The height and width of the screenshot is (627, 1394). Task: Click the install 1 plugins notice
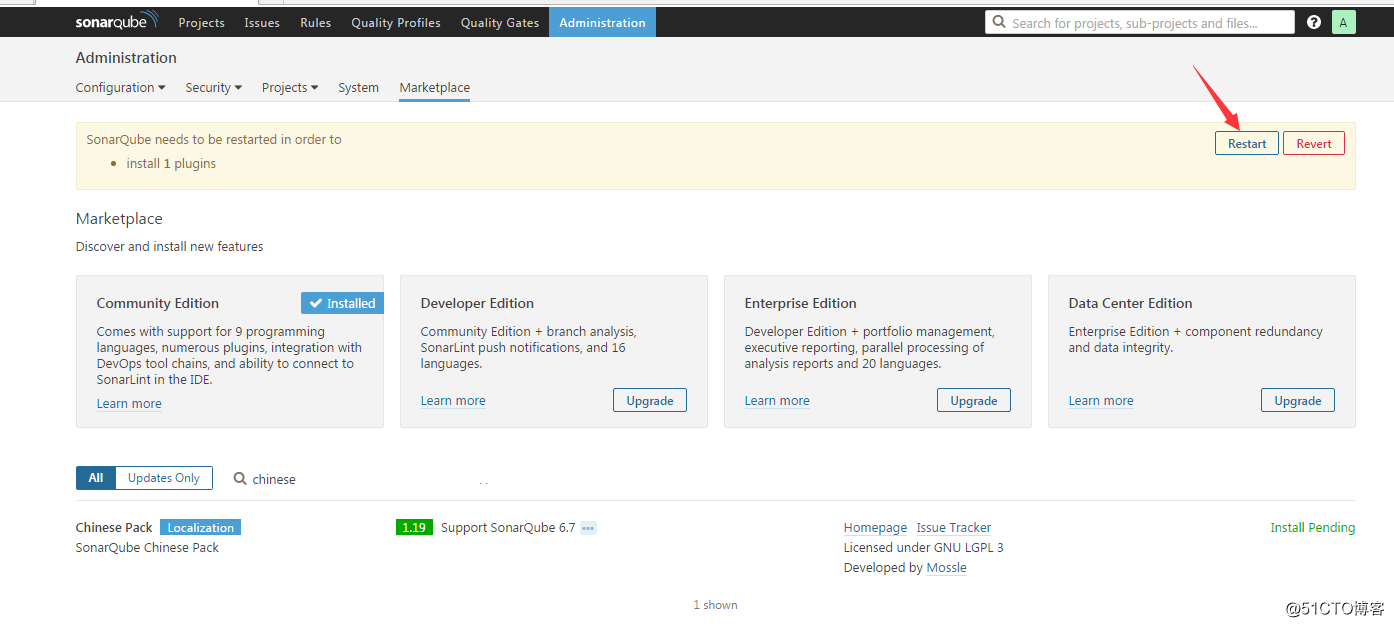click(x=171, y=164)
